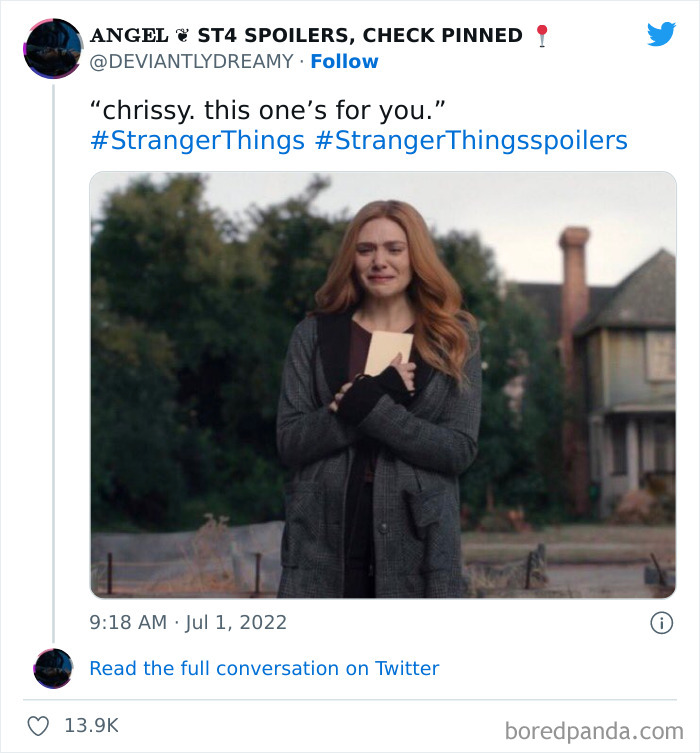Click the 9:18 AM timestamp
700x753 pixels.
128,622
